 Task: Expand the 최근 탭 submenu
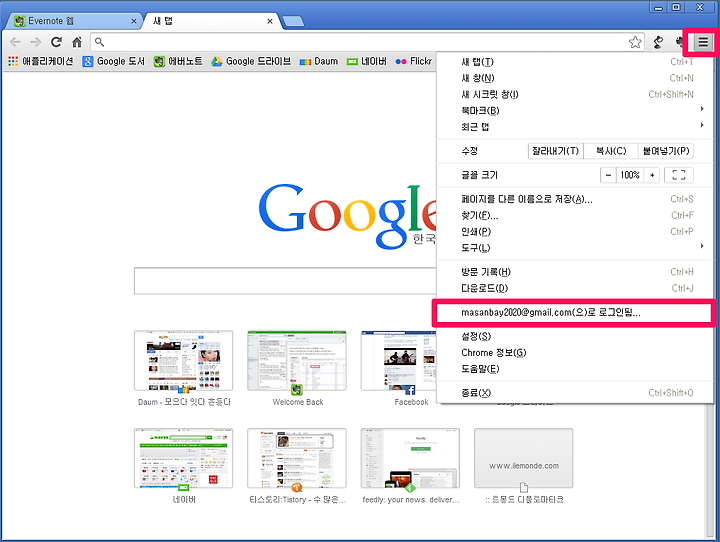(x=575, y=126)
